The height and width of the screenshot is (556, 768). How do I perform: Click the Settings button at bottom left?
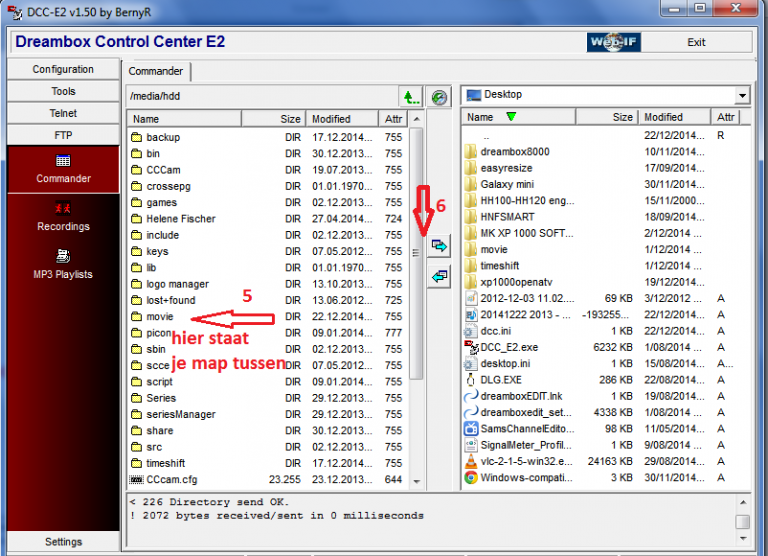click(x=63, y=542)
